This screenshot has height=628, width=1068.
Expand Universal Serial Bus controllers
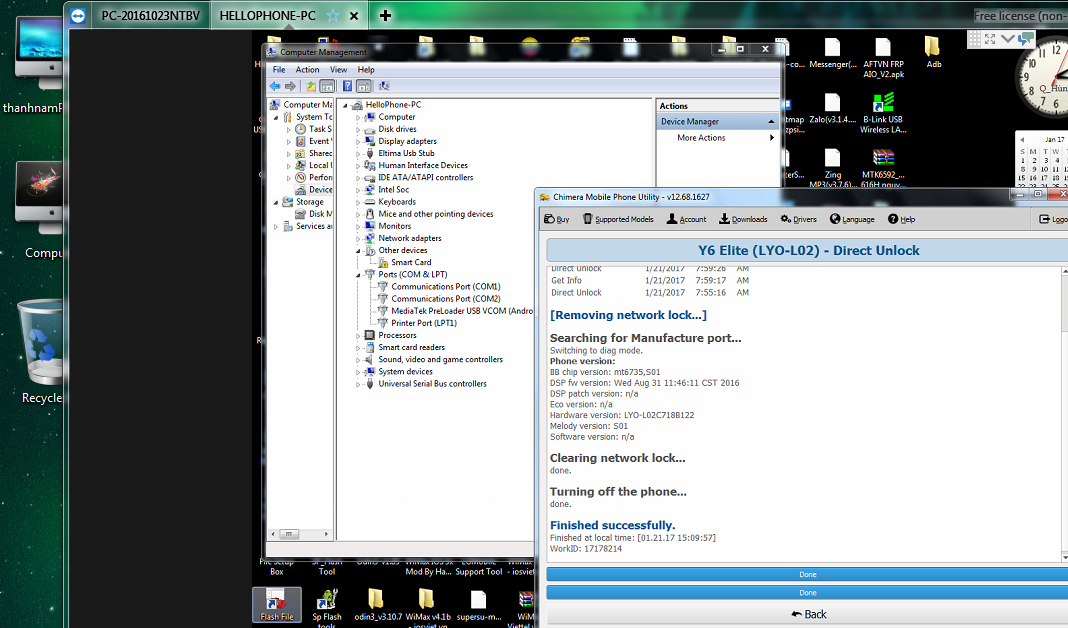coord(358,384)
